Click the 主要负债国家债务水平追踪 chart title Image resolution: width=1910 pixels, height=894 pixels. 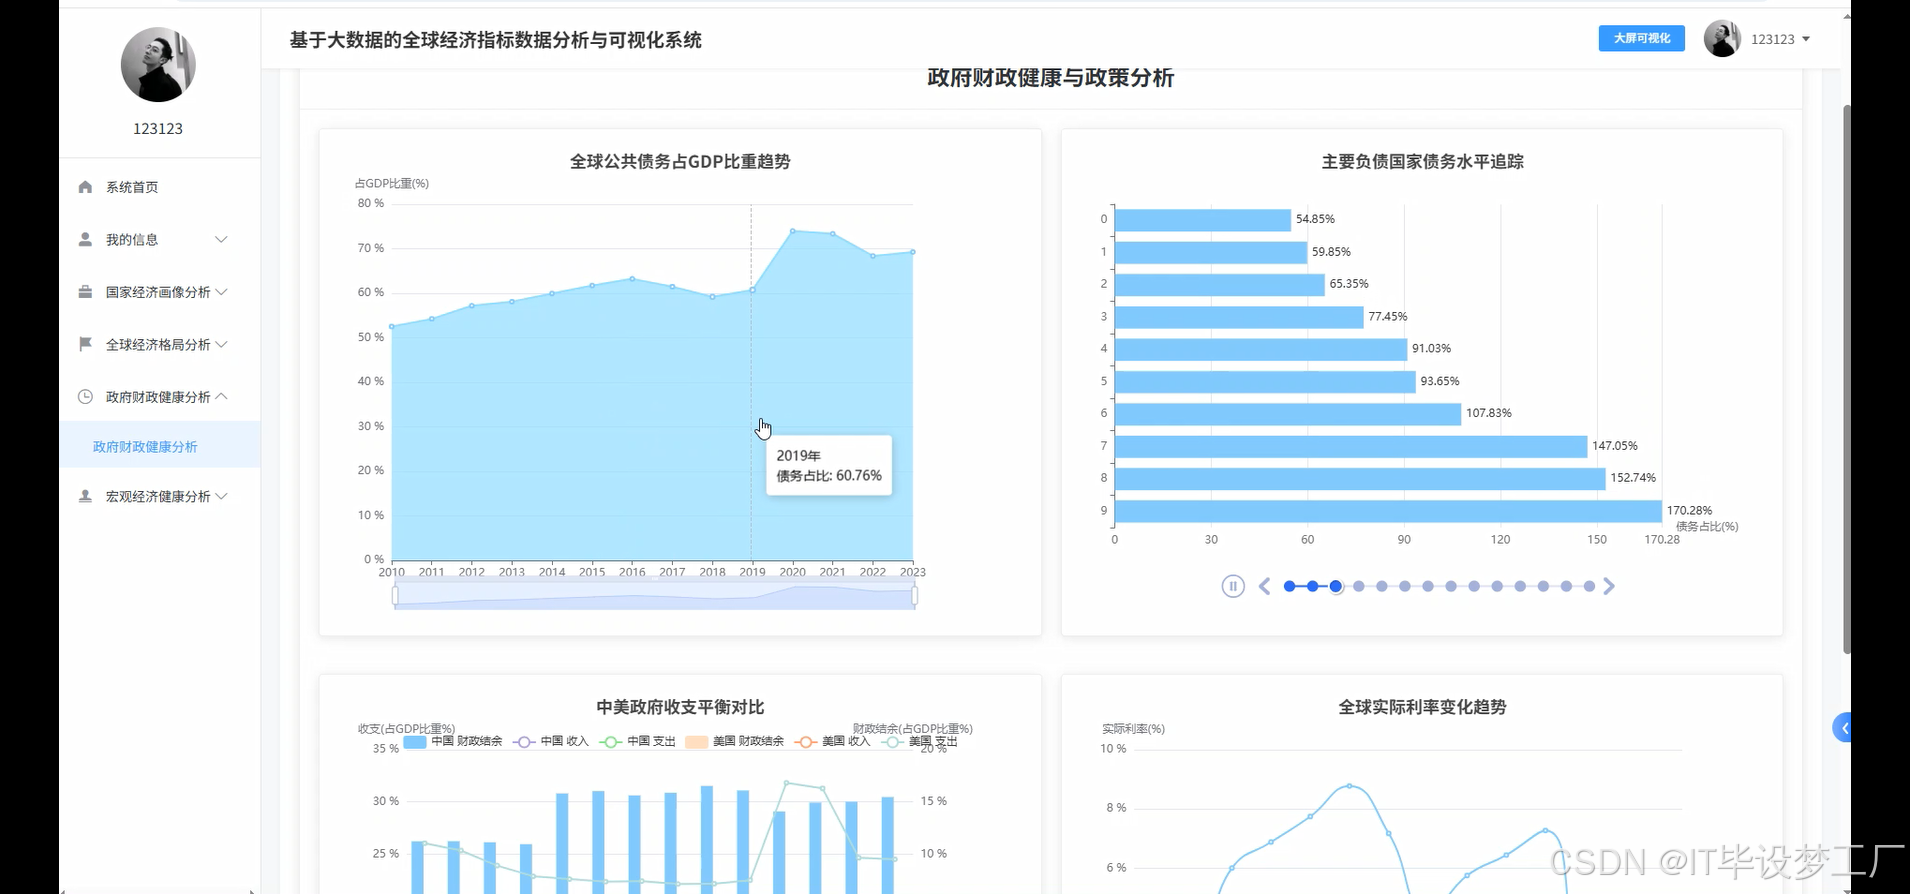pyautogui.click(x=1422, y=161)
